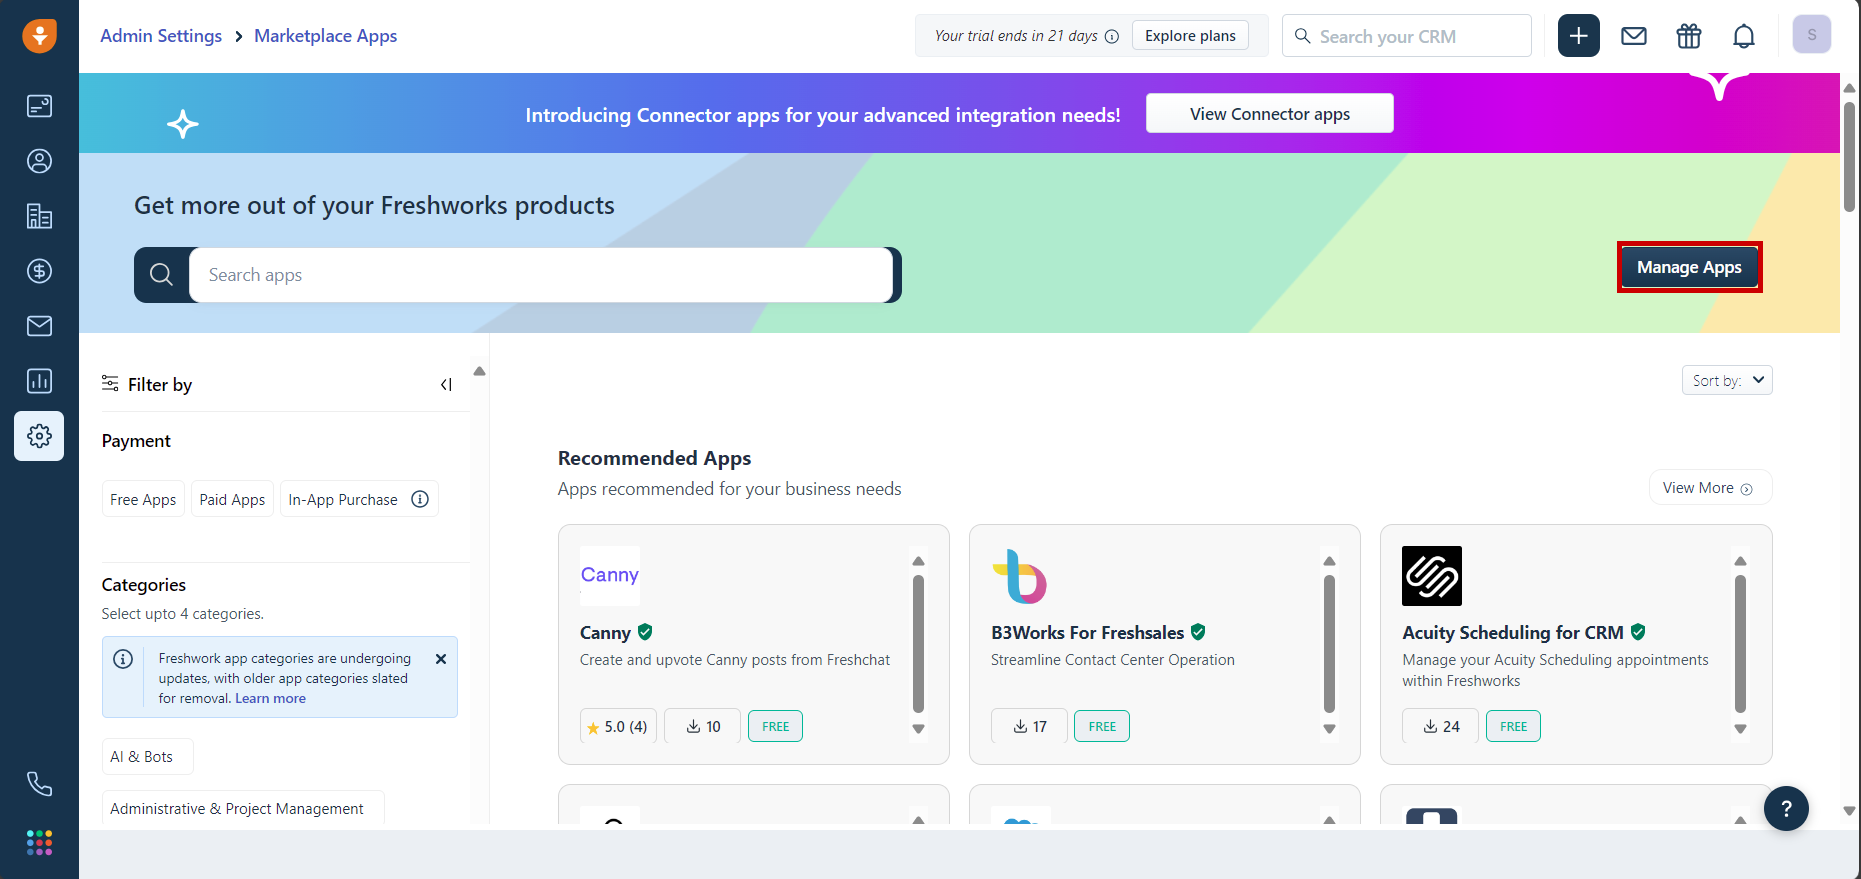Click the Manage Apps button

(1689, 267)
